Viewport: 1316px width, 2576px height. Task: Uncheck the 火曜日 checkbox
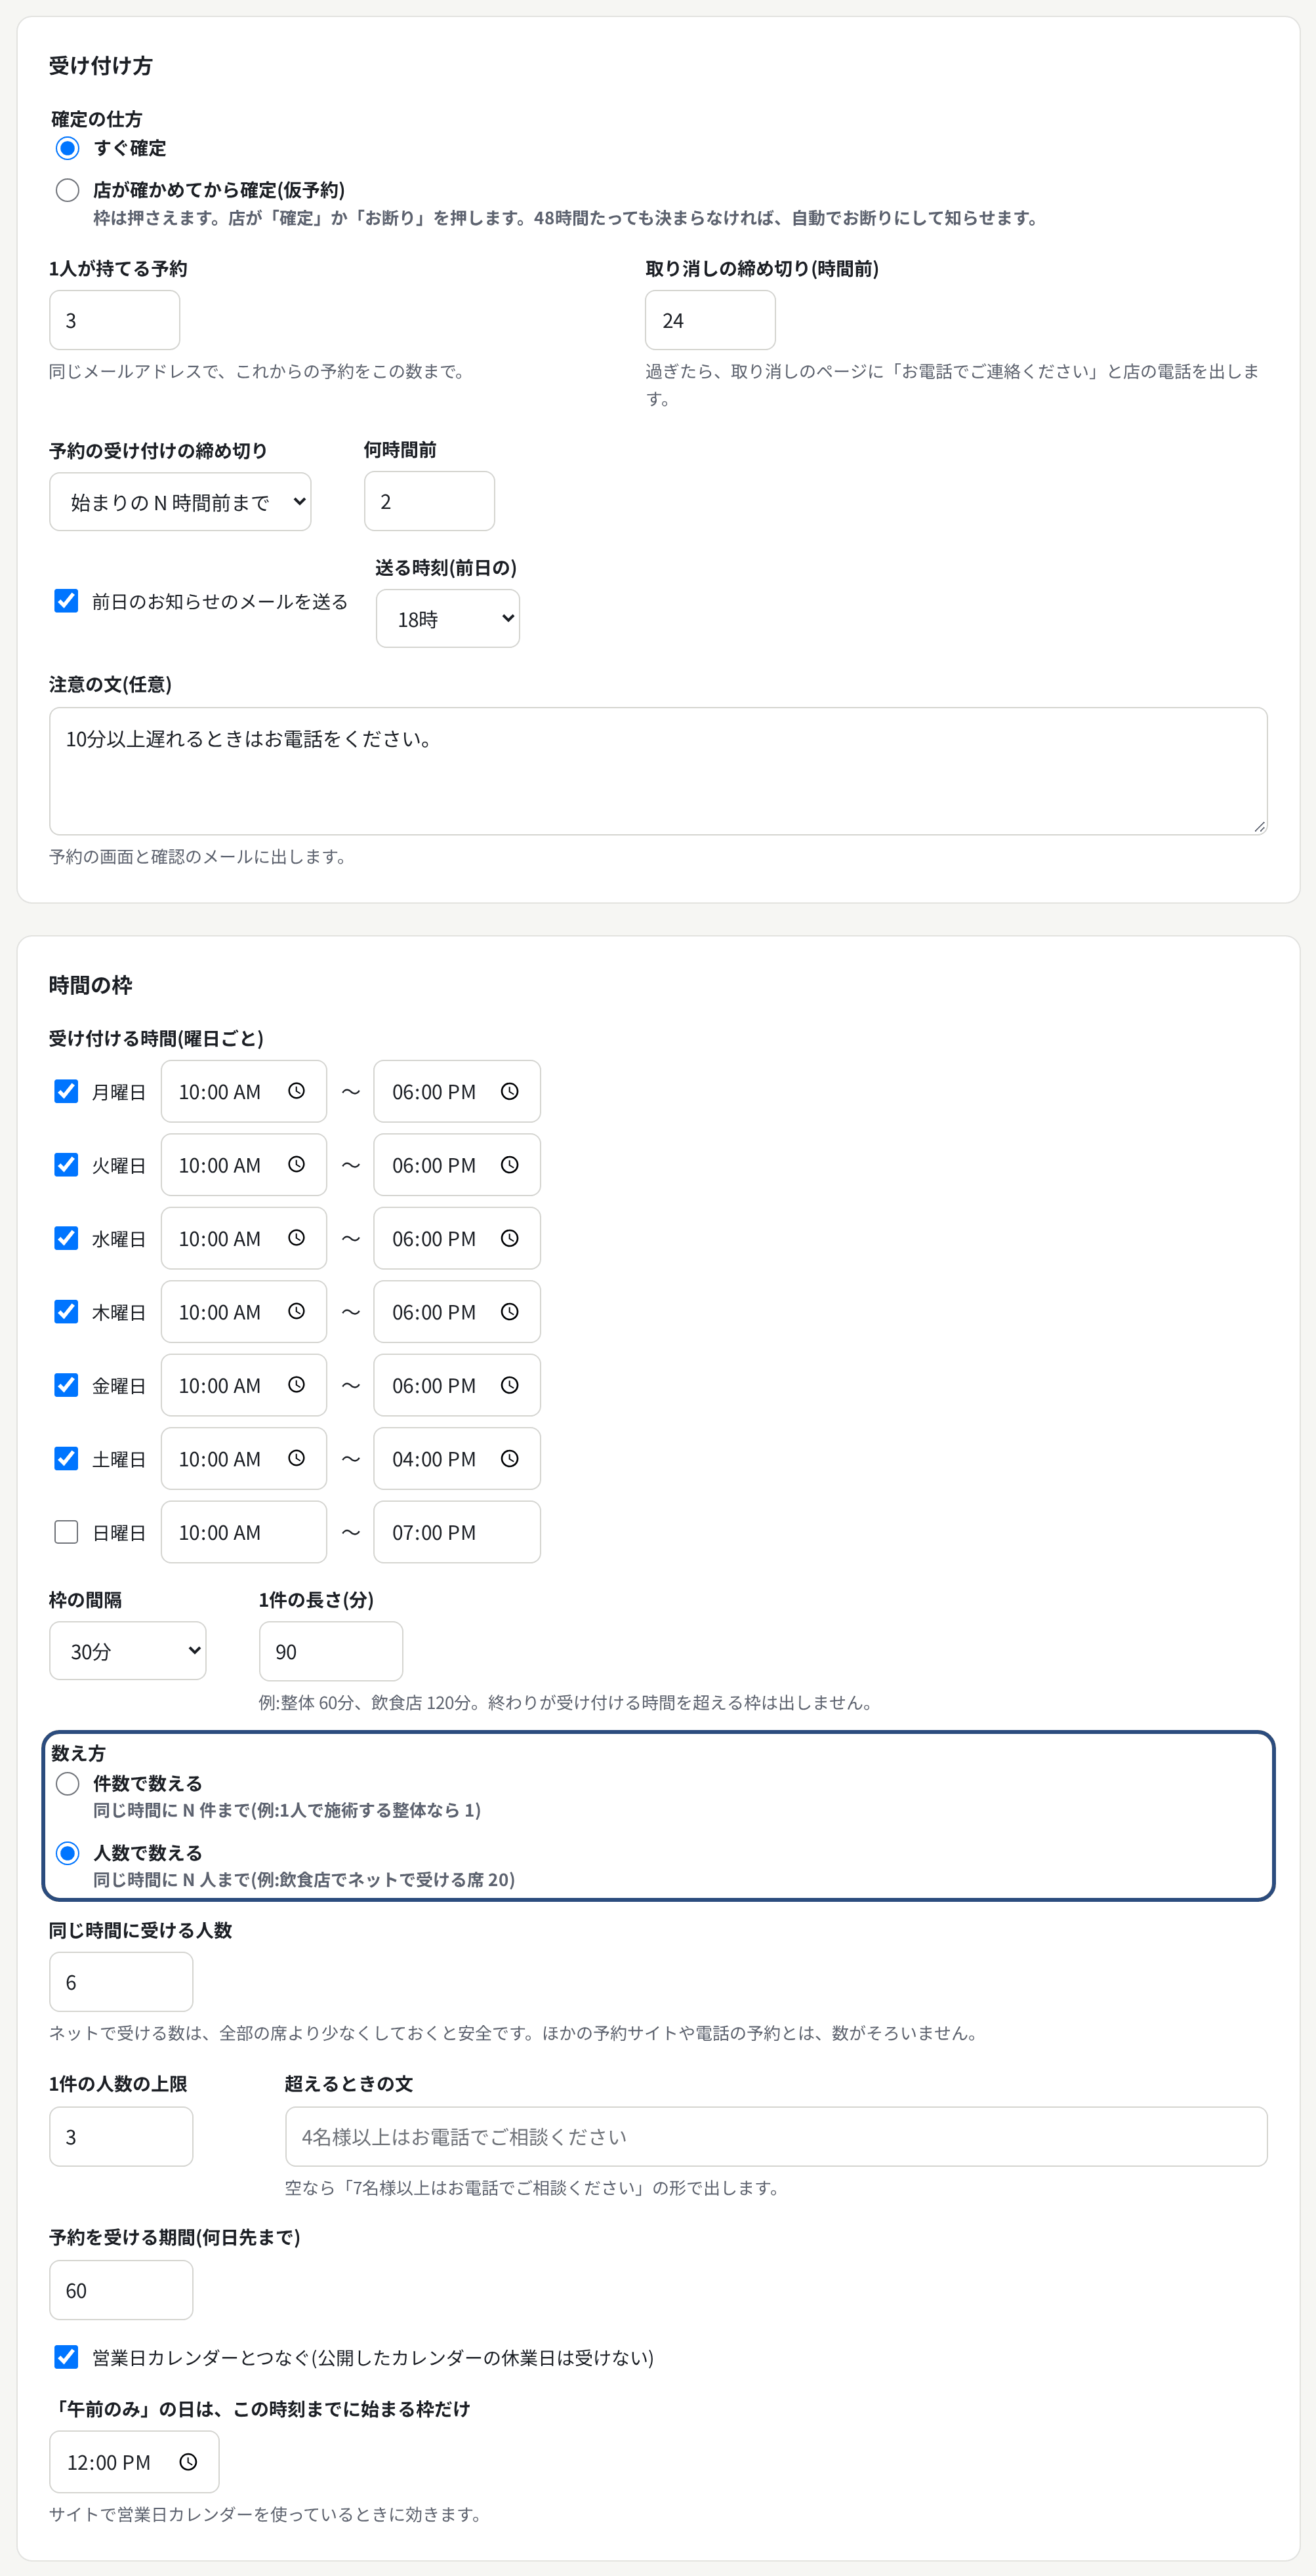66,1164
